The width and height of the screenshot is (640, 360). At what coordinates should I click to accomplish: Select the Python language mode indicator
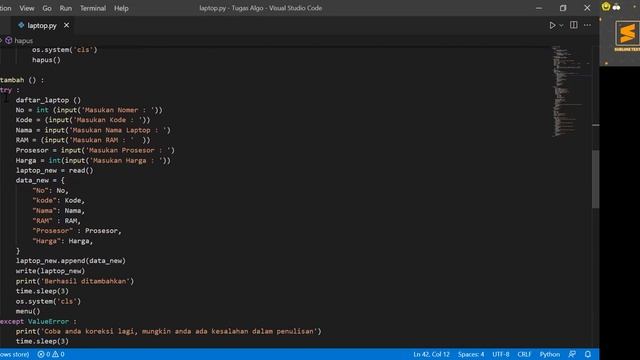tap(550, 354)
